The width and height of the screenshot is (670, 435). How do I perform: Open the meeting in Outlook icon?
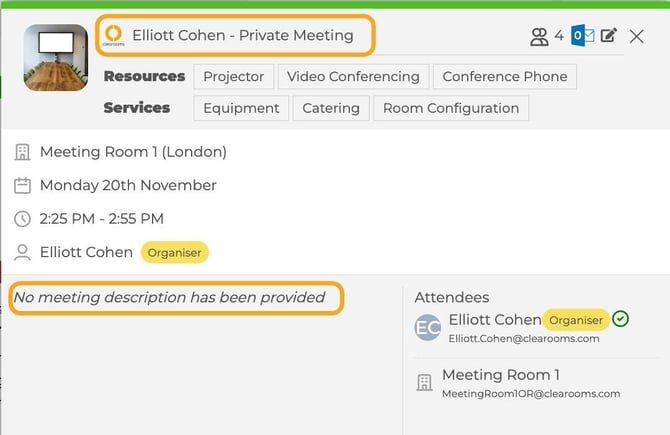tap(583, 36)
